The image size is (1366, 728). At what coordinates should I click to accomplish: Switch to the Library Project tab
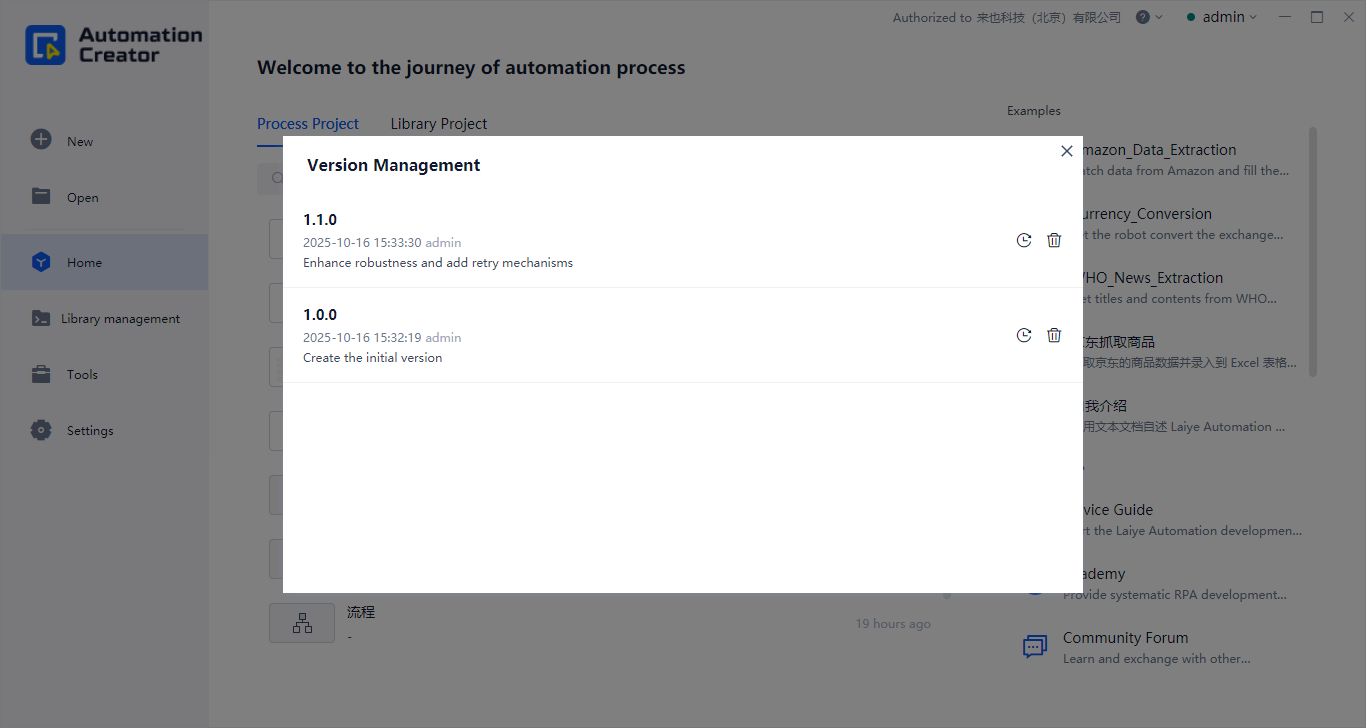(x=438, y=124)
